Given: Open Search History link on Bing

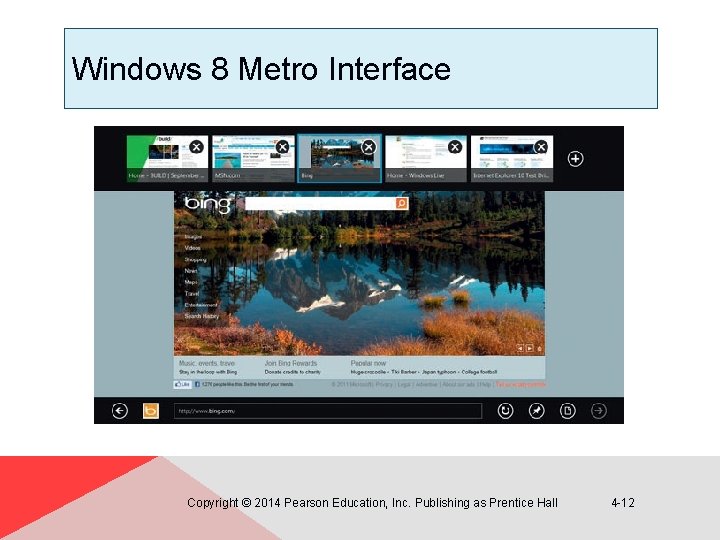Looking at the screenshot, I should tap(202, 316).
